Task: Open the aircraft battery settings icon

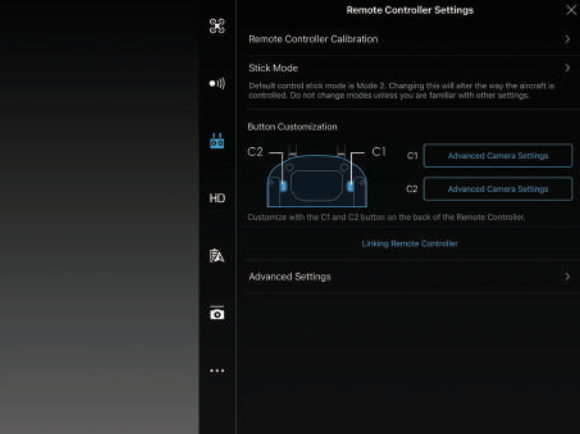Action: [x=217, y=256]
